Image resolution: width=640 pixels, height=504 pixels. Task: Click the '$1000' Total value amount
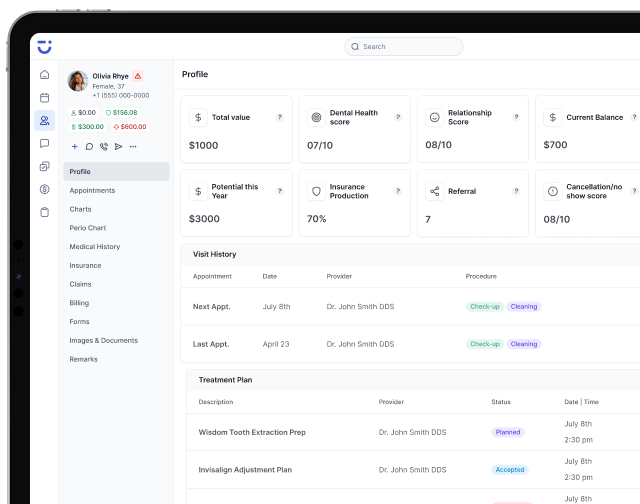click(x=203, y=145)
